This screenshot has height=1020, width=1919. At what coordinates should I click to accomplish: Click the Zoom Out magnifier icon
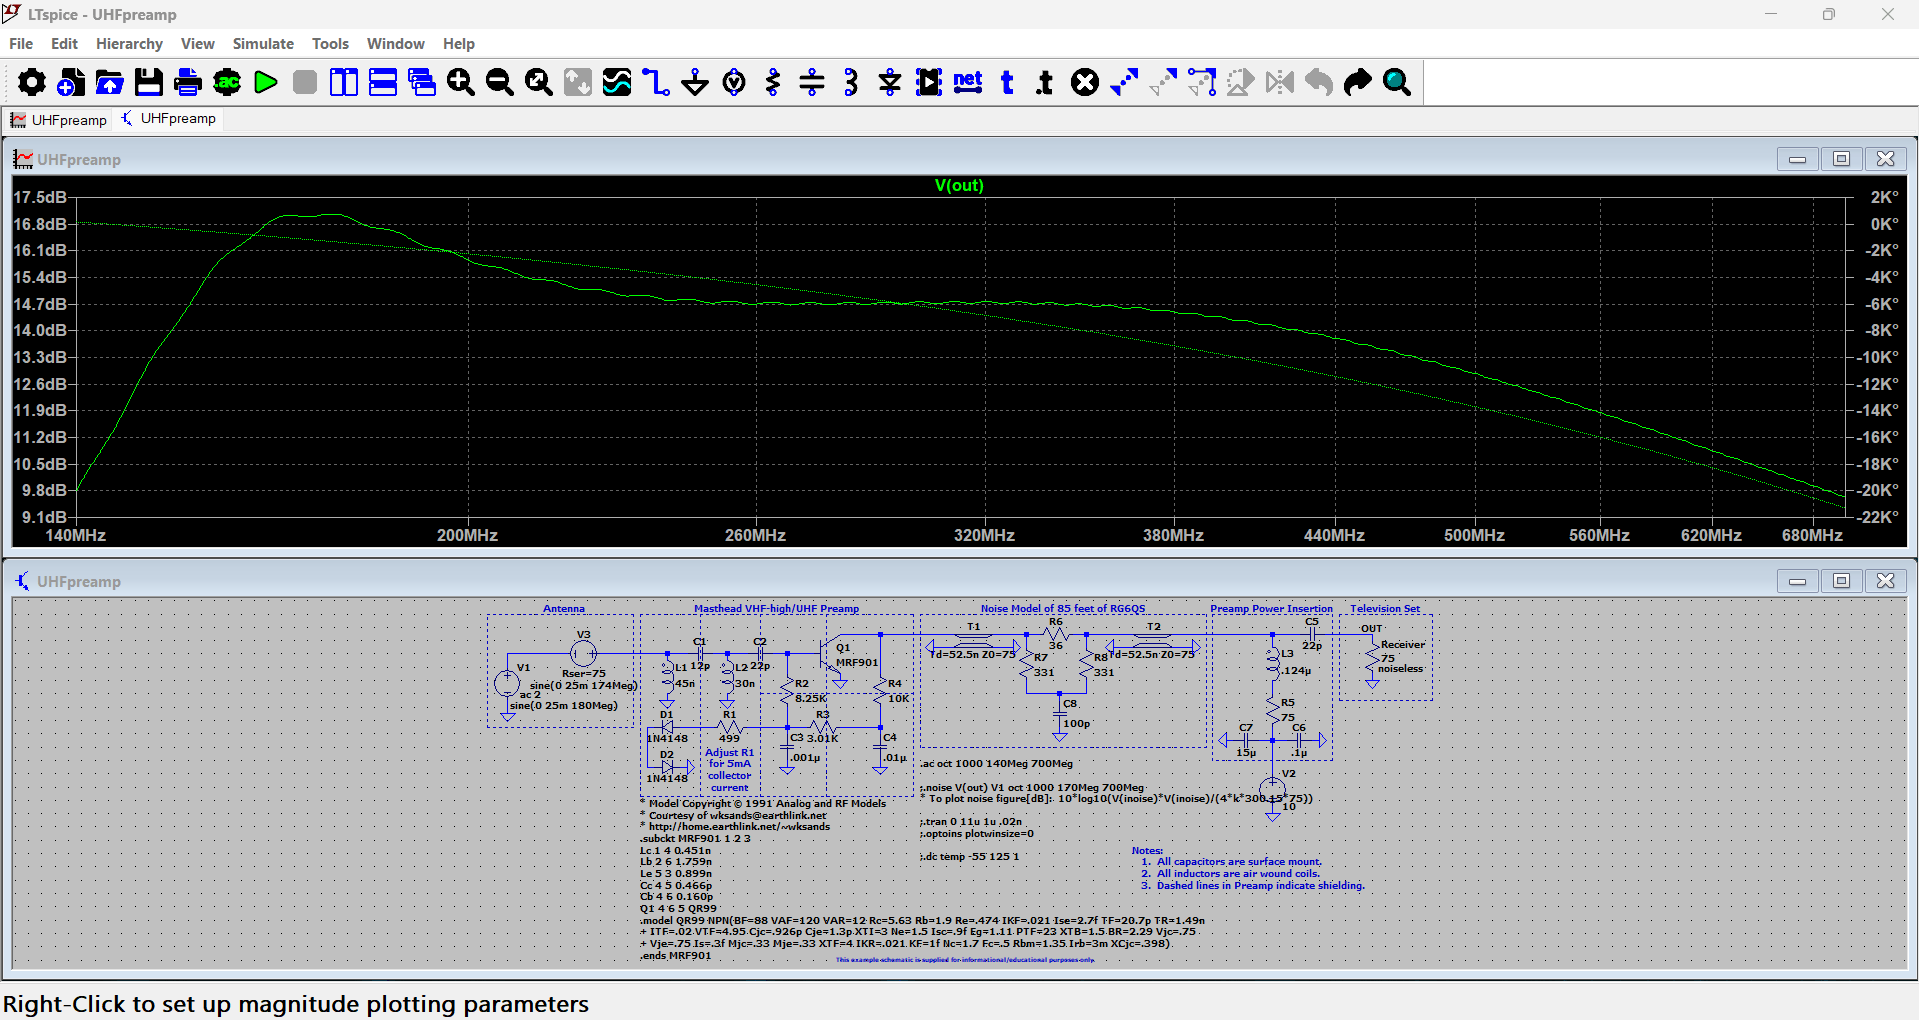point(500,82)
